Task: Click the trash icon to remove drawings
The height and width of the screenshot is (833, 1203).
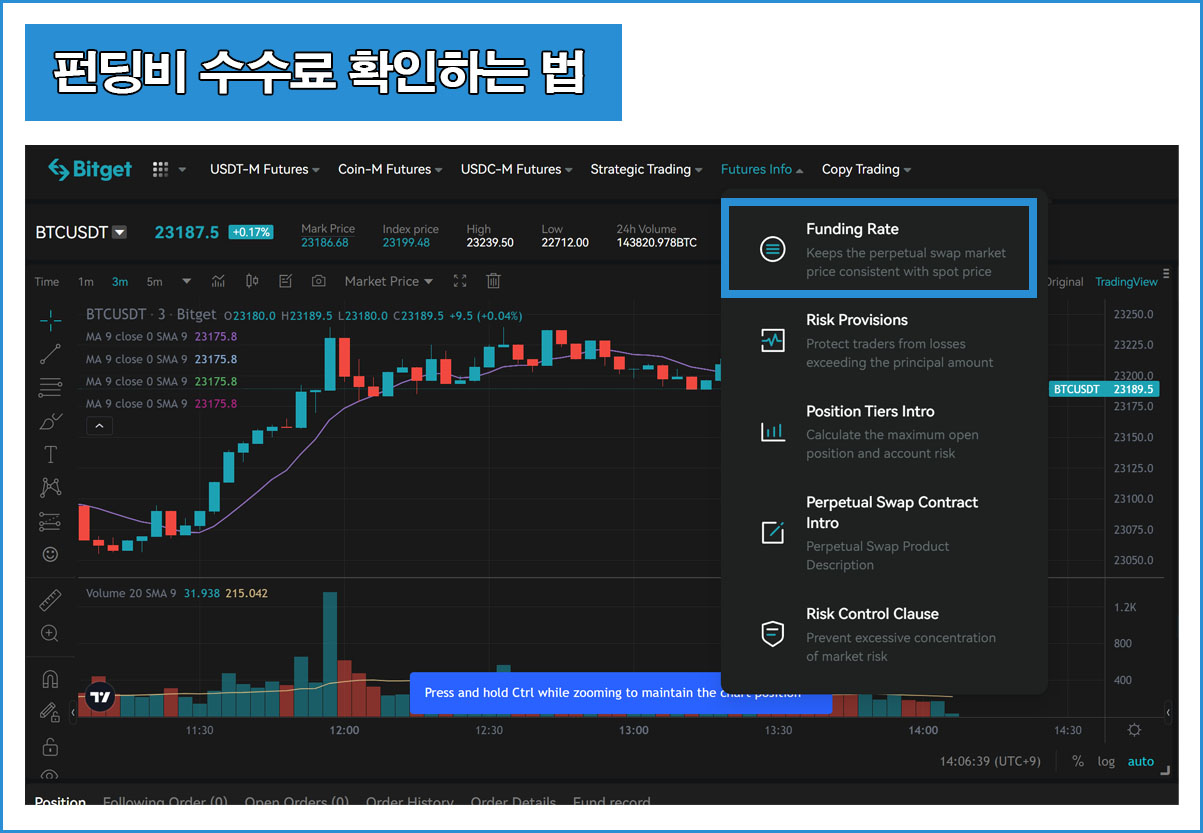Action: pyautogui.click(x=493, y=282)
